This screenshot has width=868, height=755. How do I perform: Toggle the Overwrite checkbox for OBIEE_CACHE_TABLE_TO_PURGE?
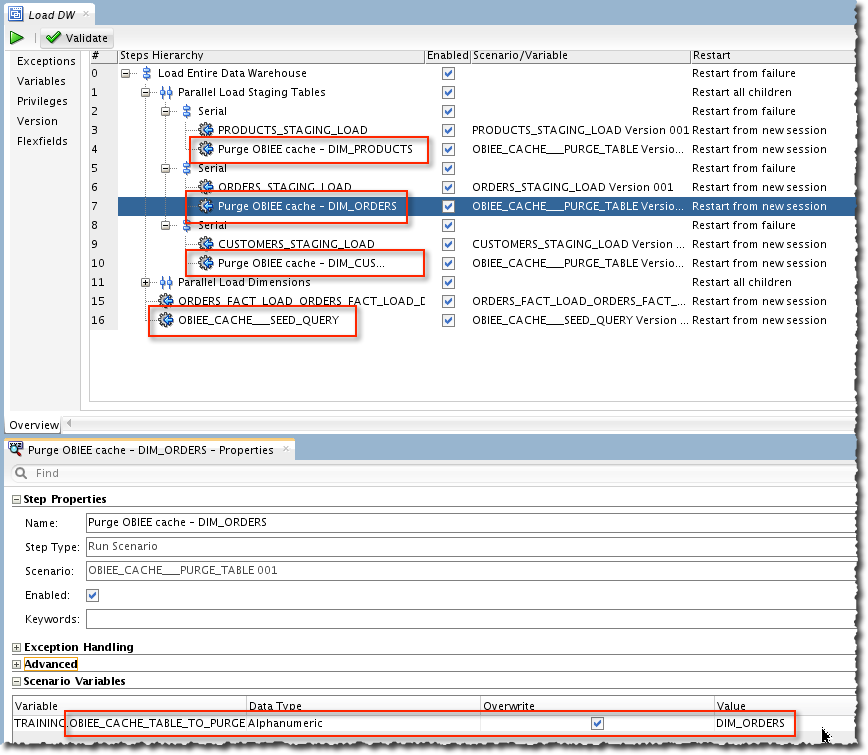[597, 723]
